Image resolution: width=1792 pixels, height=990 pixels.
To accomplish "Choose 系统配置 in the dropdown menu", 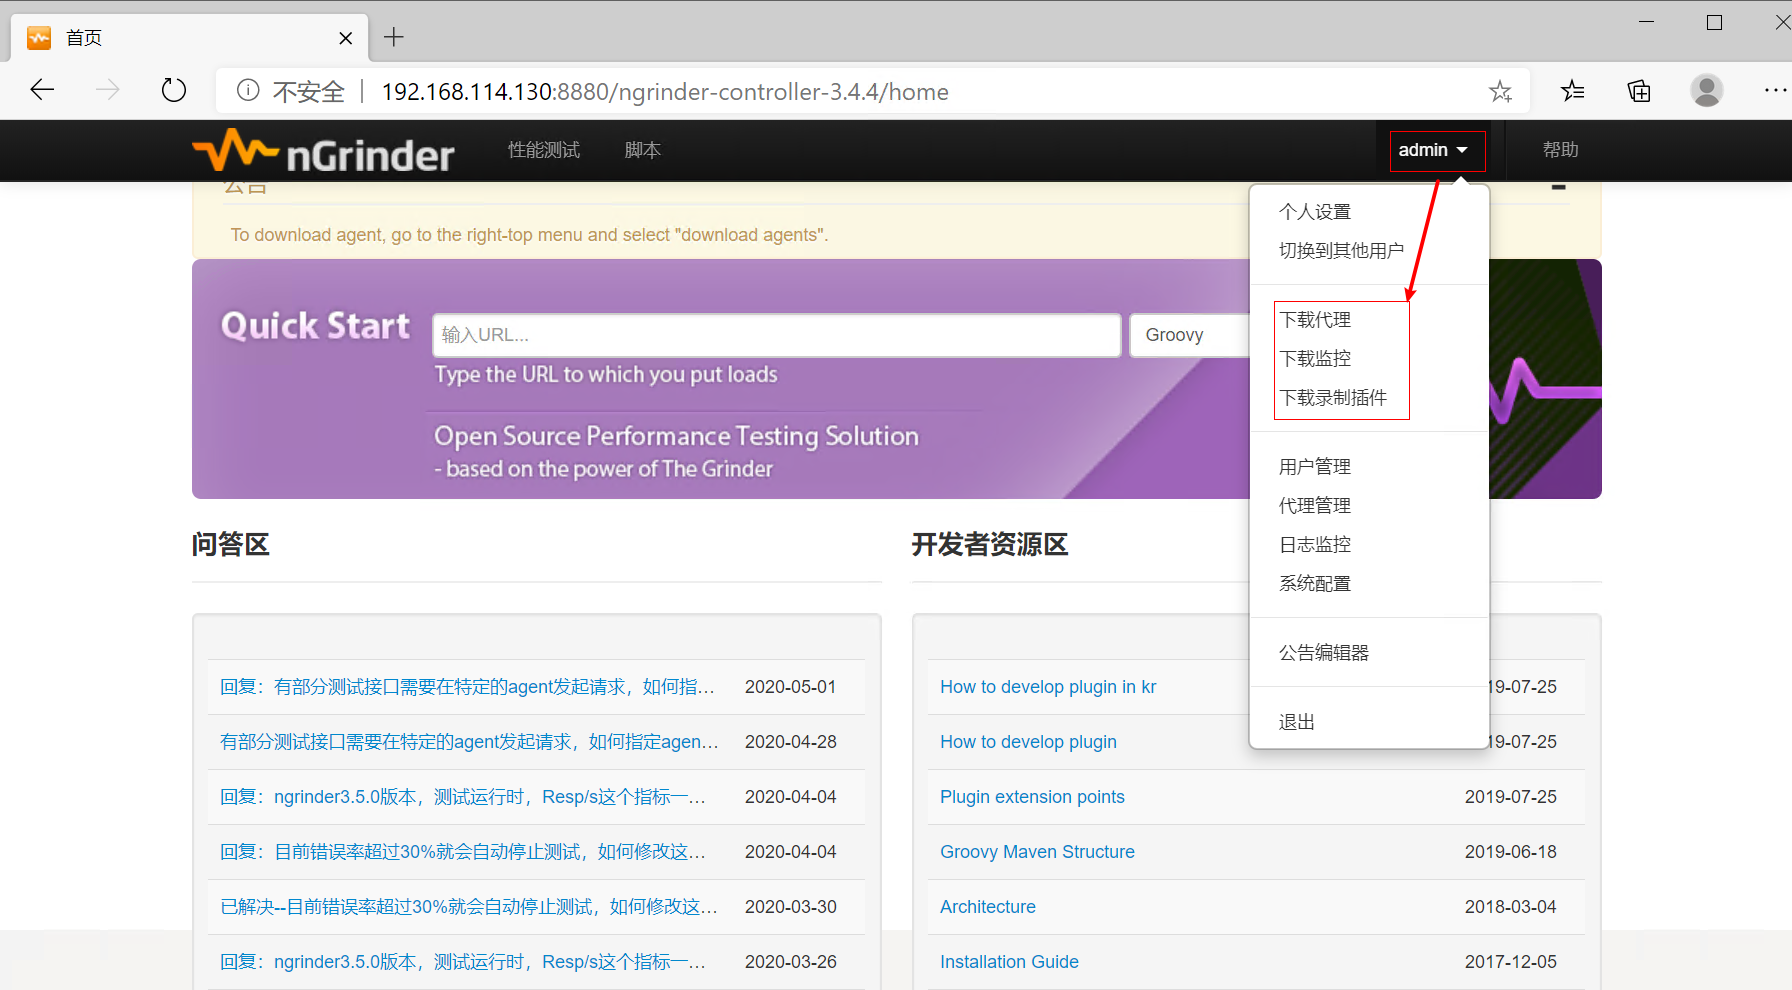I will pos(1315,584).
